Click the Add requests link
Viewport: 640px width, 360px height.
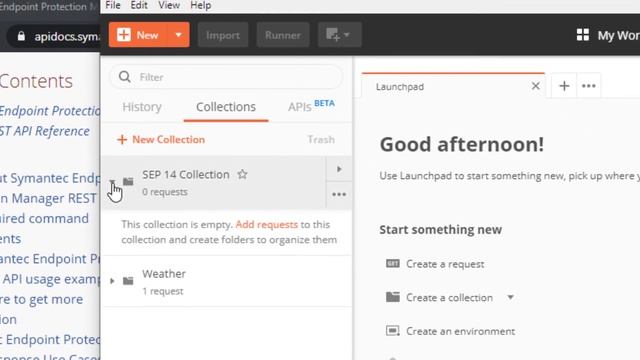(x=267, y=224)
